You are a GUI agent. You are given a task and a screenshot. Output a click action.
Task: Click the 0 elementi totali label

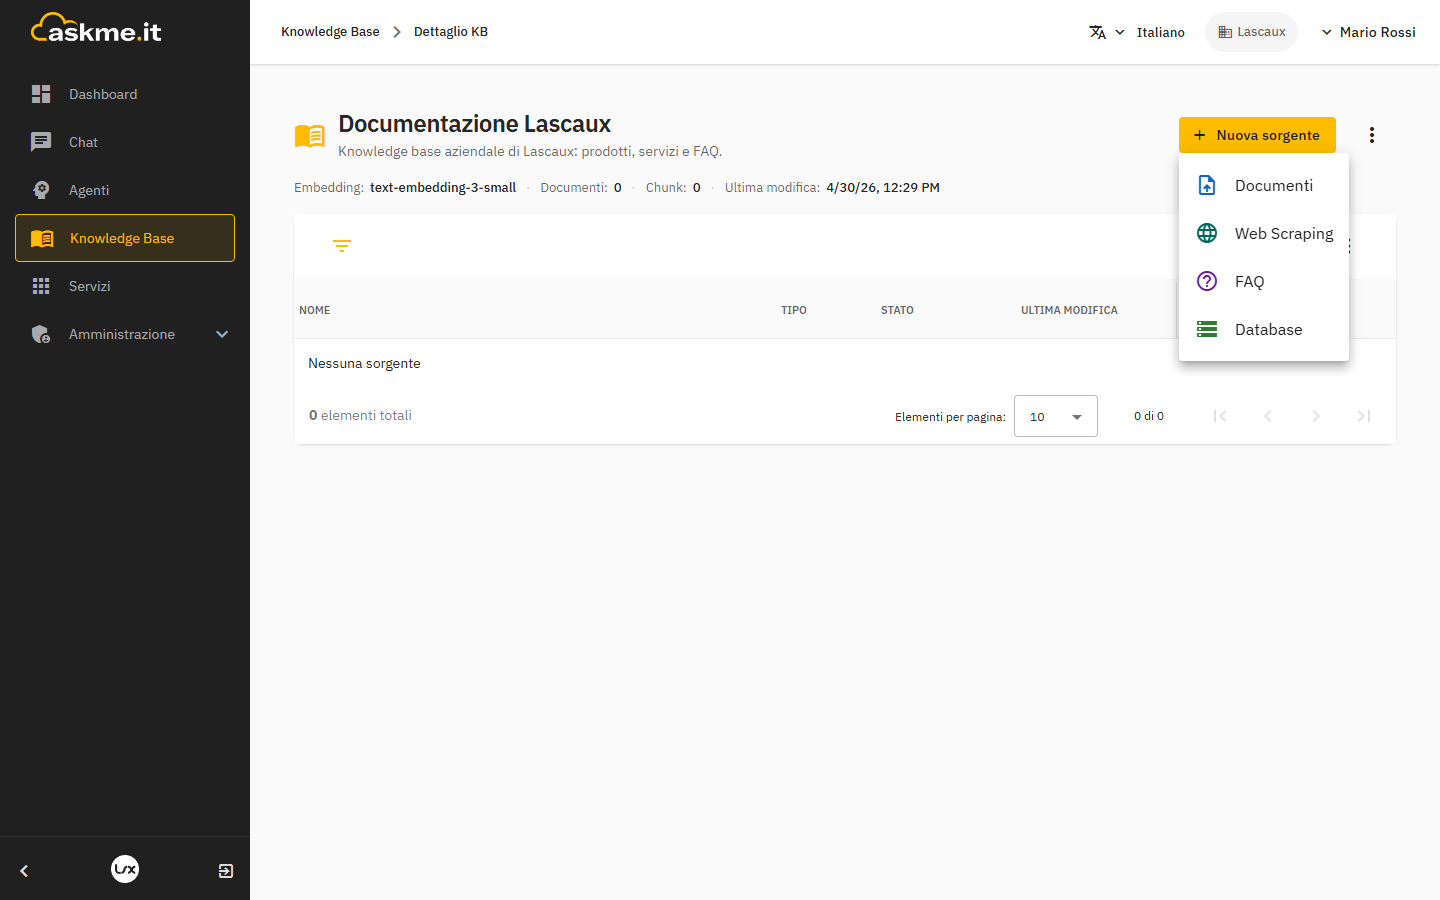[360, 416]
